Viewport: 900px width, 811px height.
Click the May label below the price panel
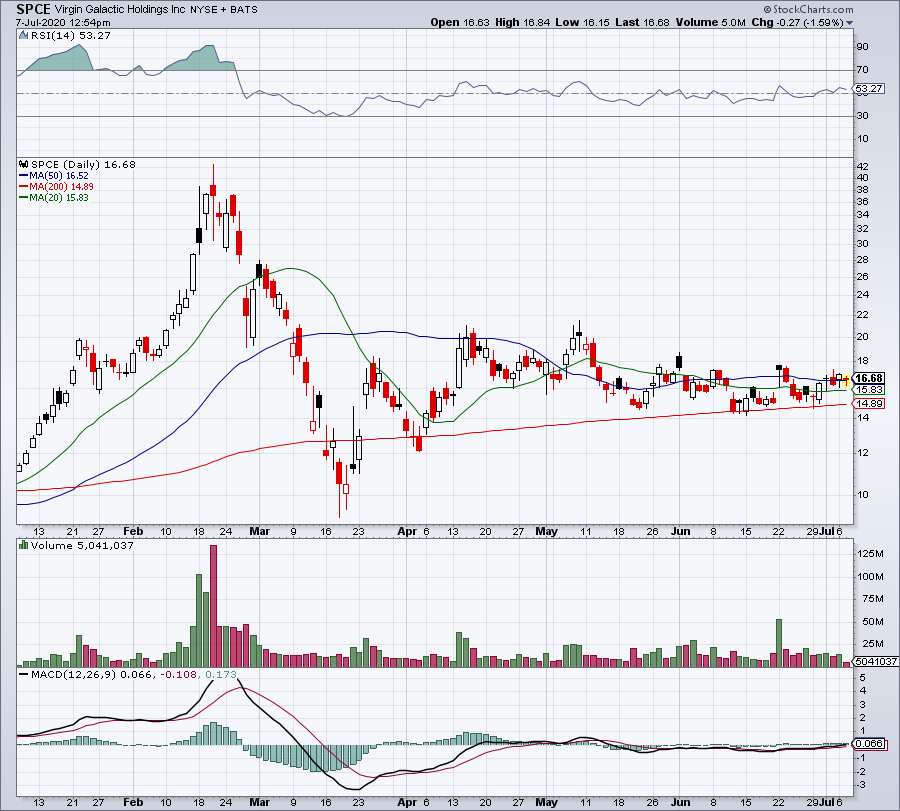click(x=546, y=531)
